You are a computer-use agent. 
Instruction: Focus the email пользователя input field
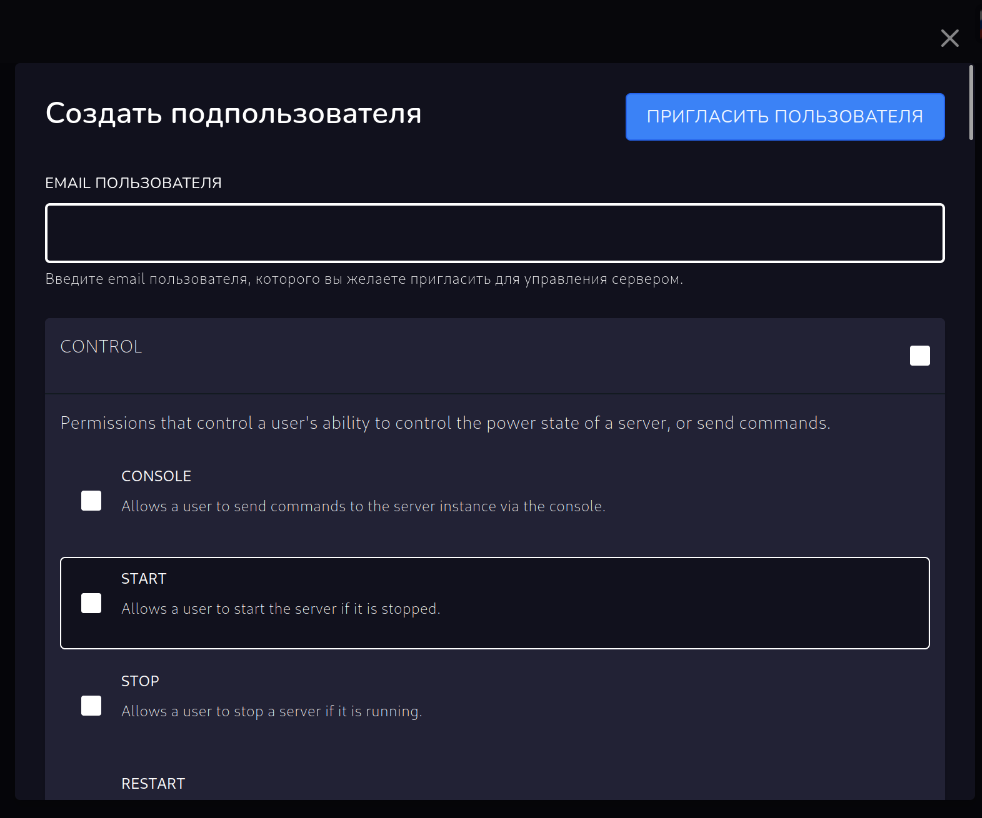coord(494,233)
